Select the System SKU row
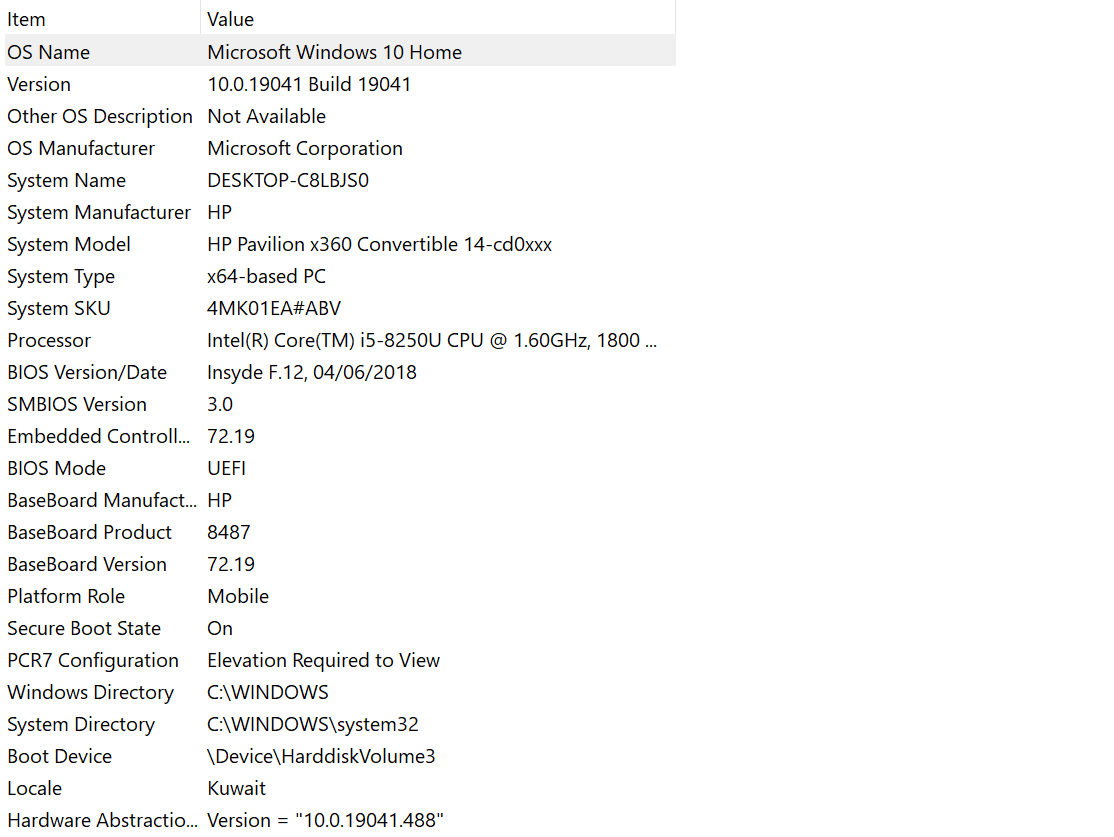Image resolution: width=1114 pixels, height=837 pixels. pos(340,308)
